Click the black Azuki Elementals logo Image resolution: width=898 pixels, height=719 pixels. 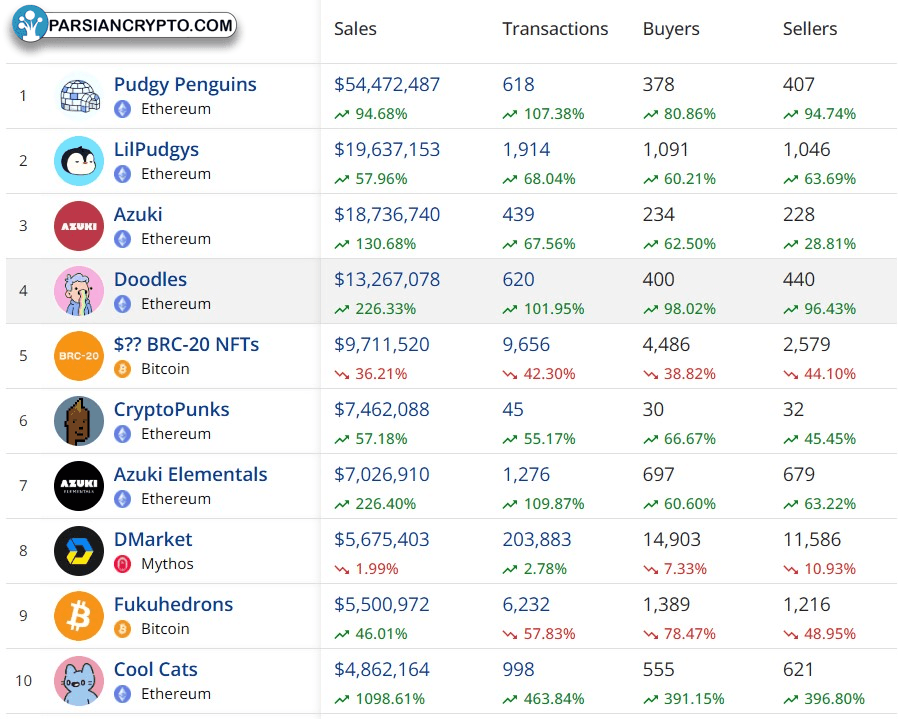coord(79,486)
